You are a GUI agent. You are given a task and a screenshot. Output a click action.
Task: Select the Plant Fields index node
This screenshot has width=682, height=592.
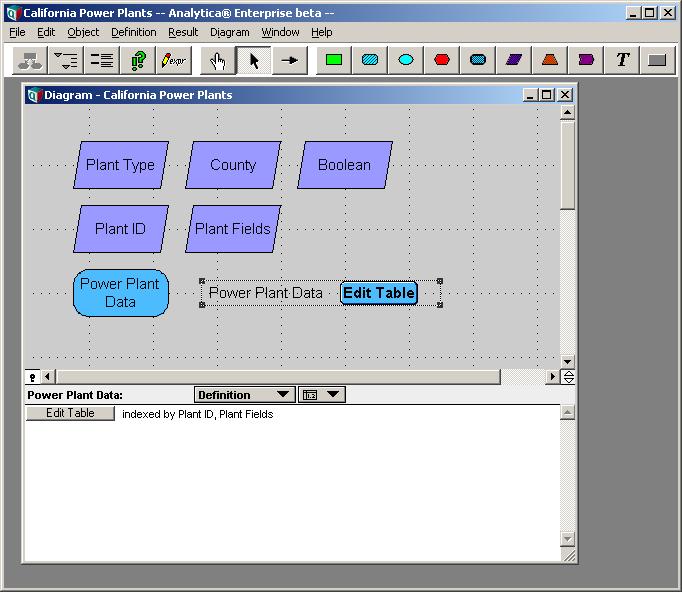click(233, 229)
